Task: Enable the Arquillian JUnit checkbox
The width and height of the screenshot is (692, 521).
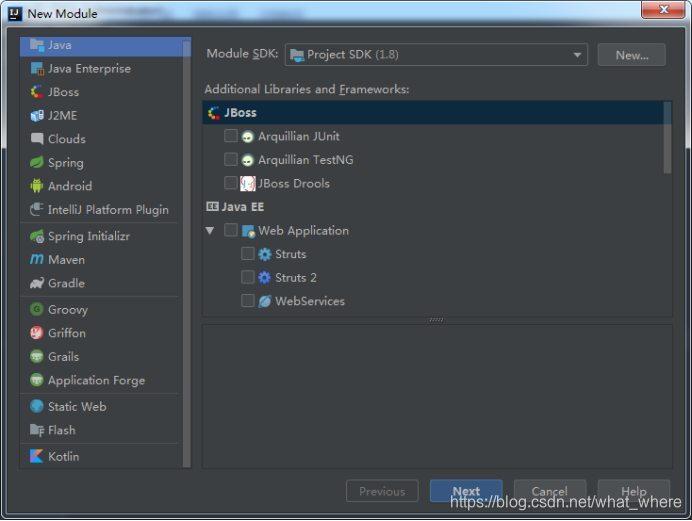Action: (x=231, y=136)
